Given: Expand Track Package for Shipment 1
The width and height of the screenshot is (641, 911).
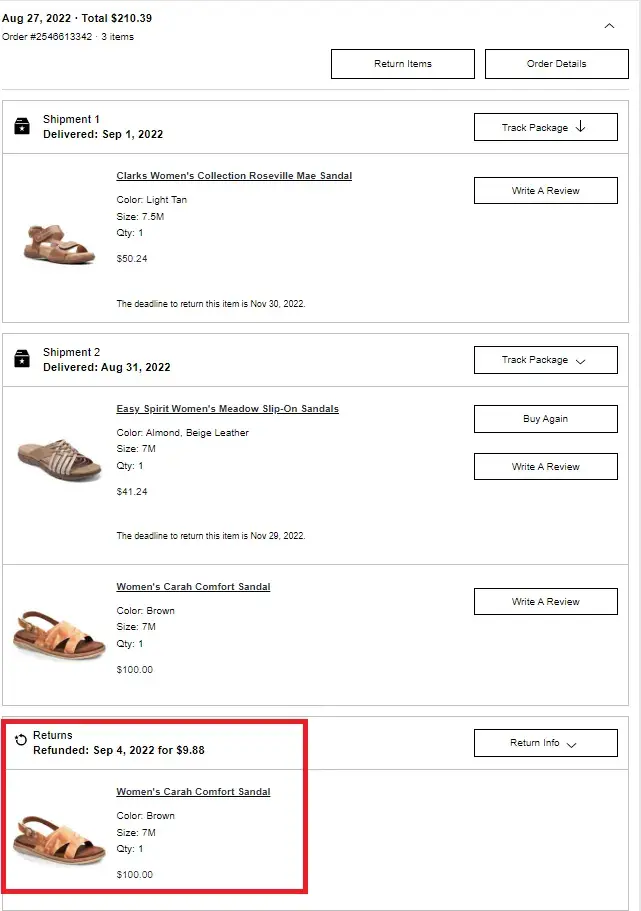Looking at the screenshot, I should (545, 127).
